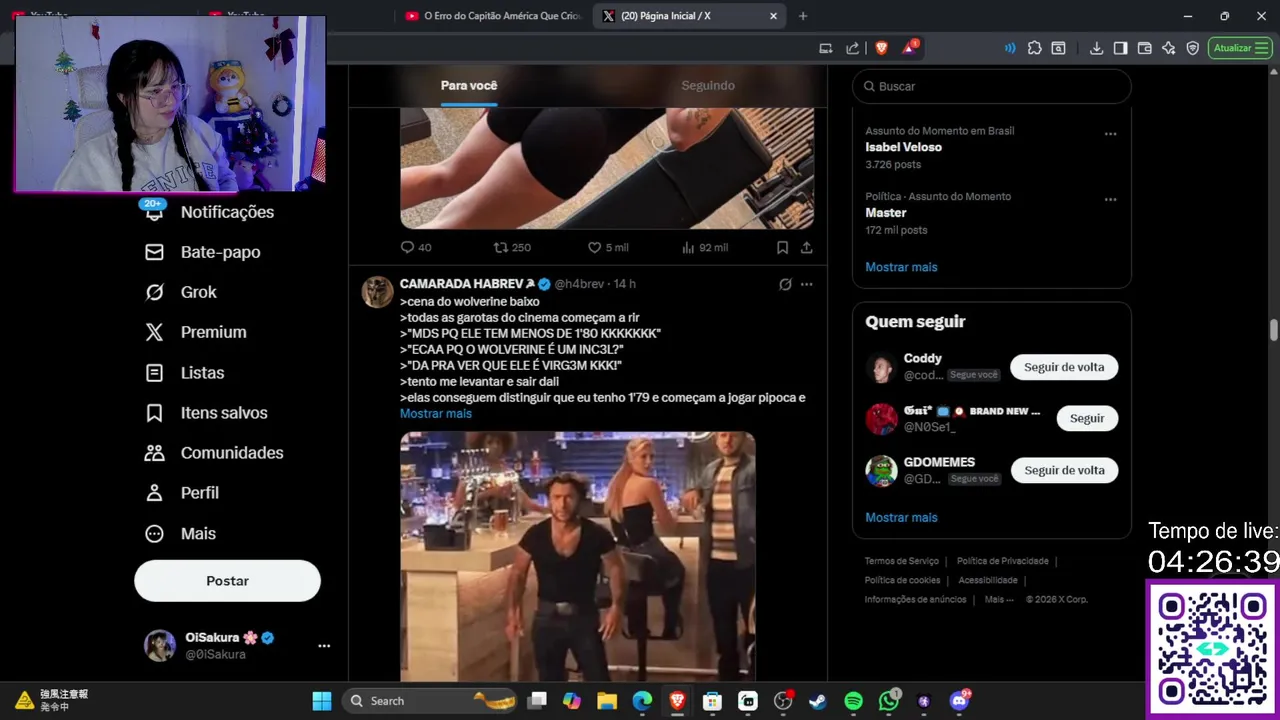
Task: Repost the post with 250 reposts
Action: pyautogui.click(x=512, y=247)
